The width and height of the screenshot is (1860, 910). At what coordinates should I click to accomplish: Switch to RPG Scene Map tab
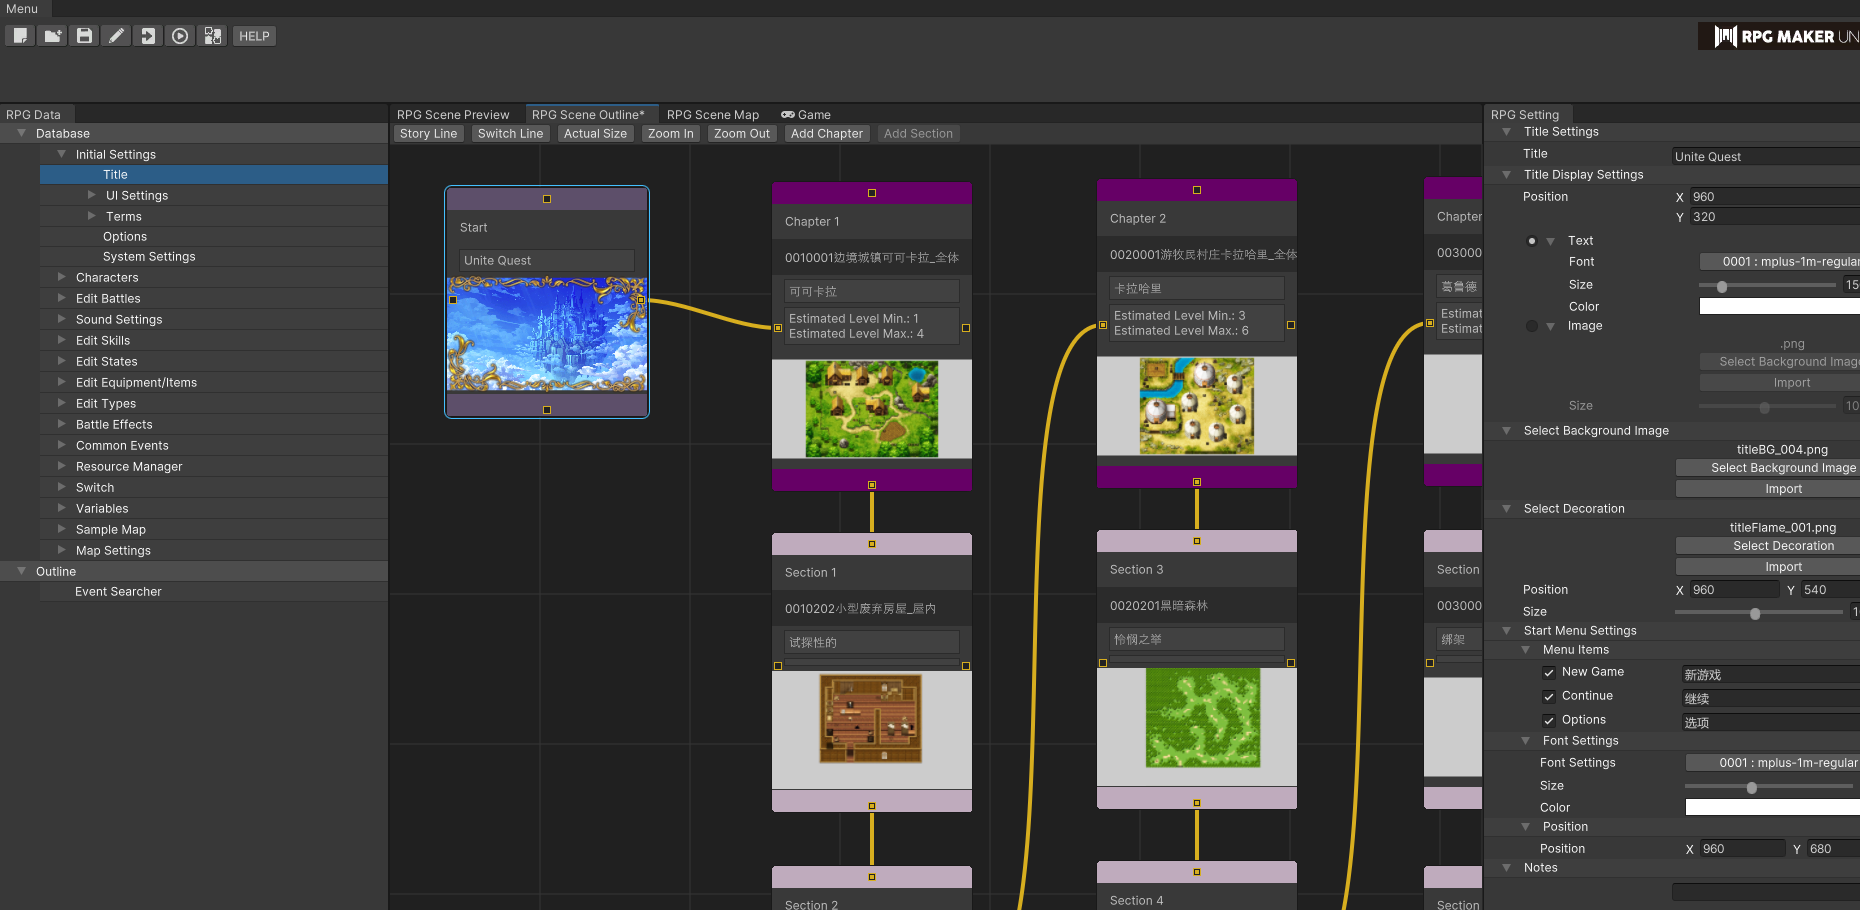tap(713, 114)
